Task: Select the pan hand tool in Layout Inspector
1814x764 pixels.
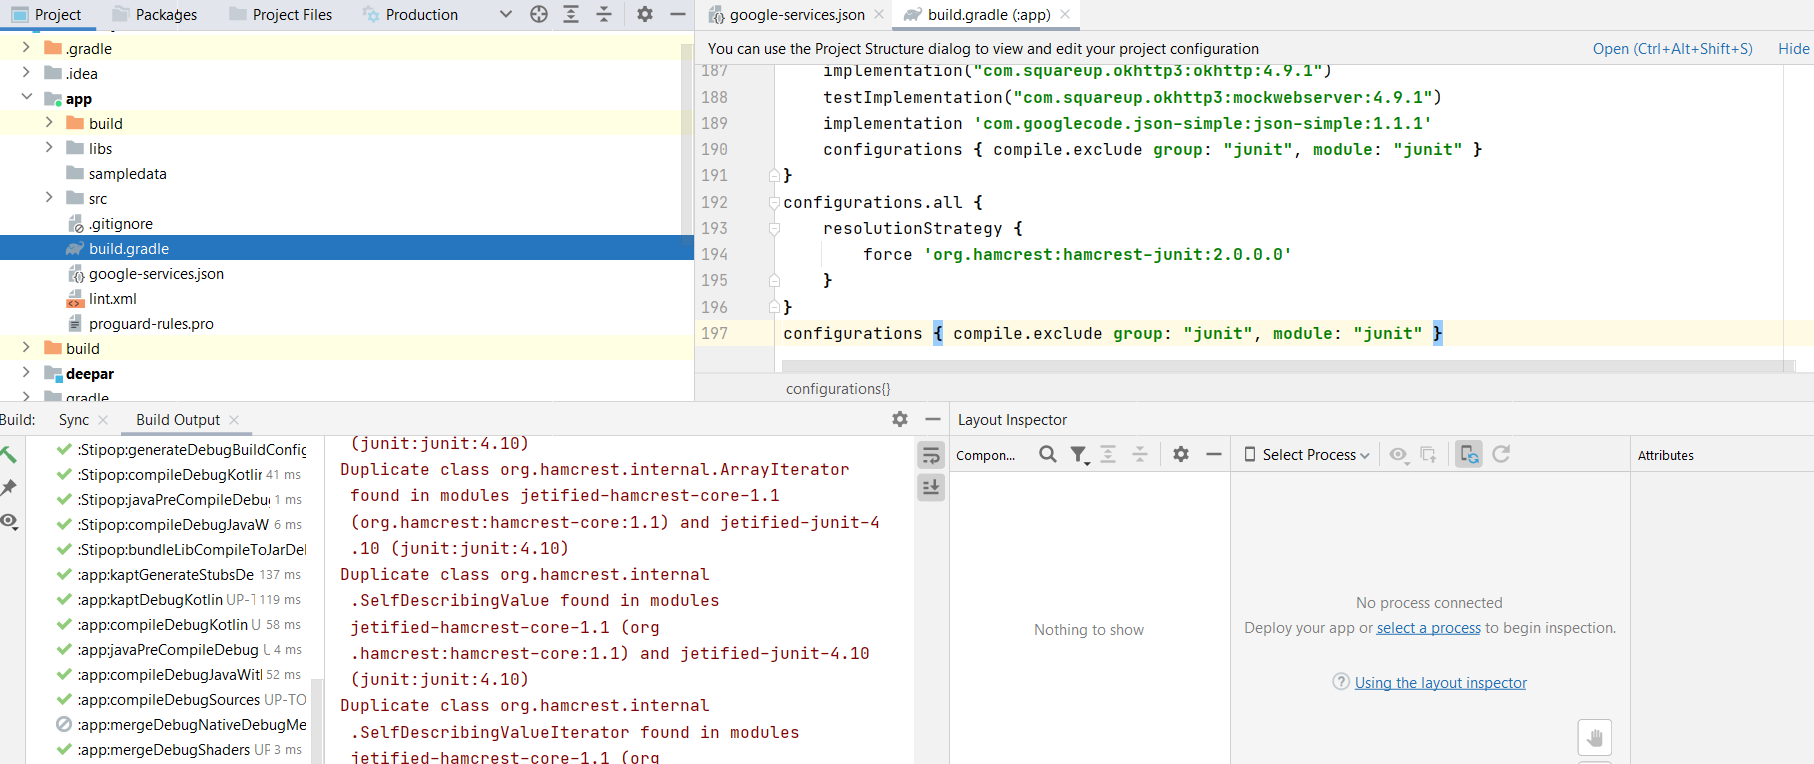Action: [x=1595, y=738]
